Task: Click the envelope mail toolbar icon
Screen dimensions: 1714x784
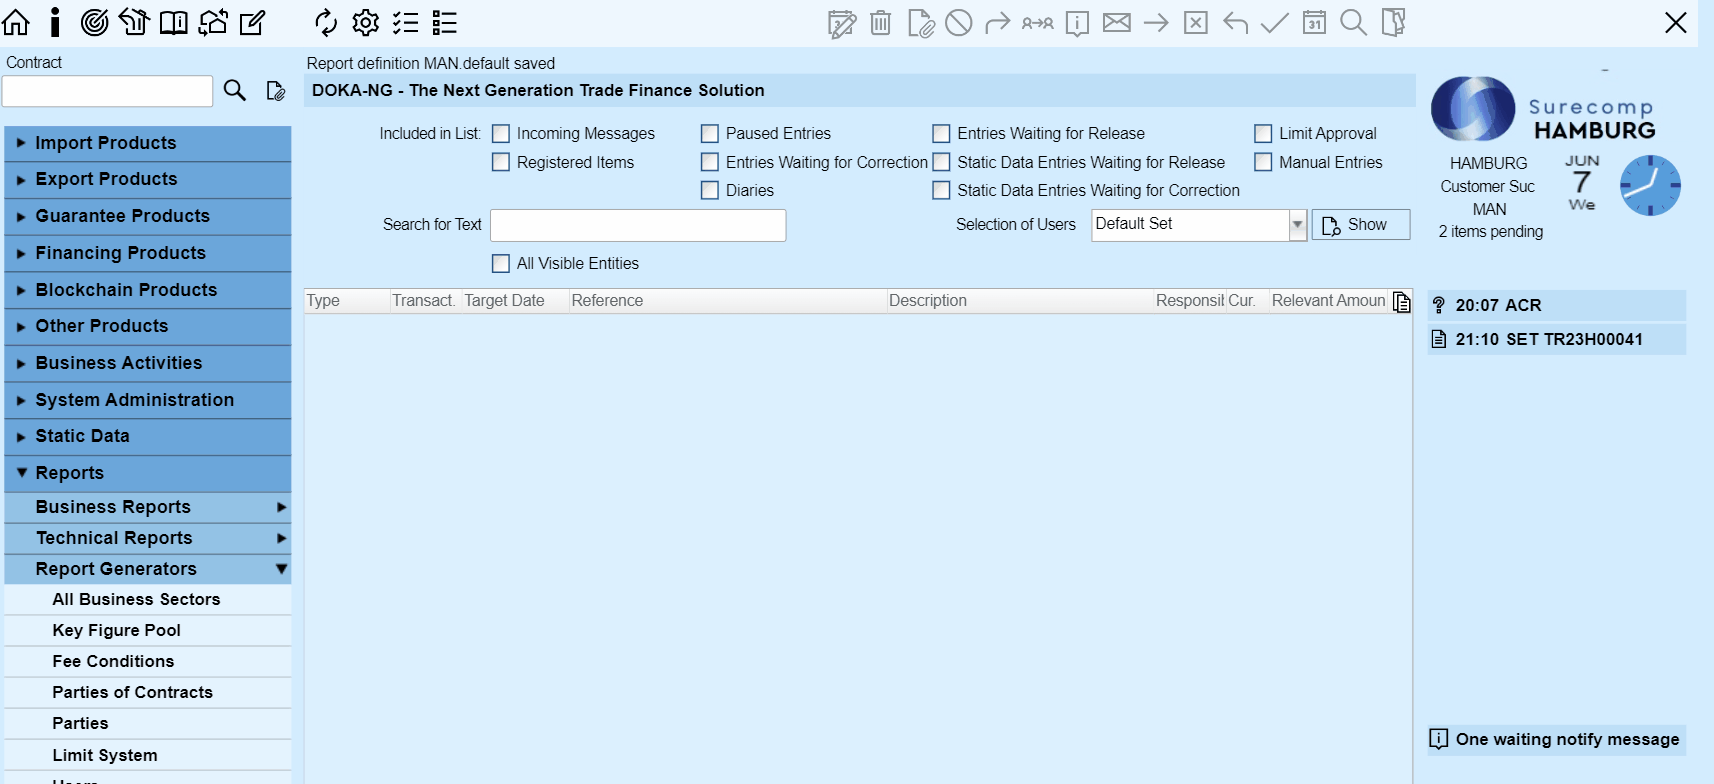Action: point(1117,22)
